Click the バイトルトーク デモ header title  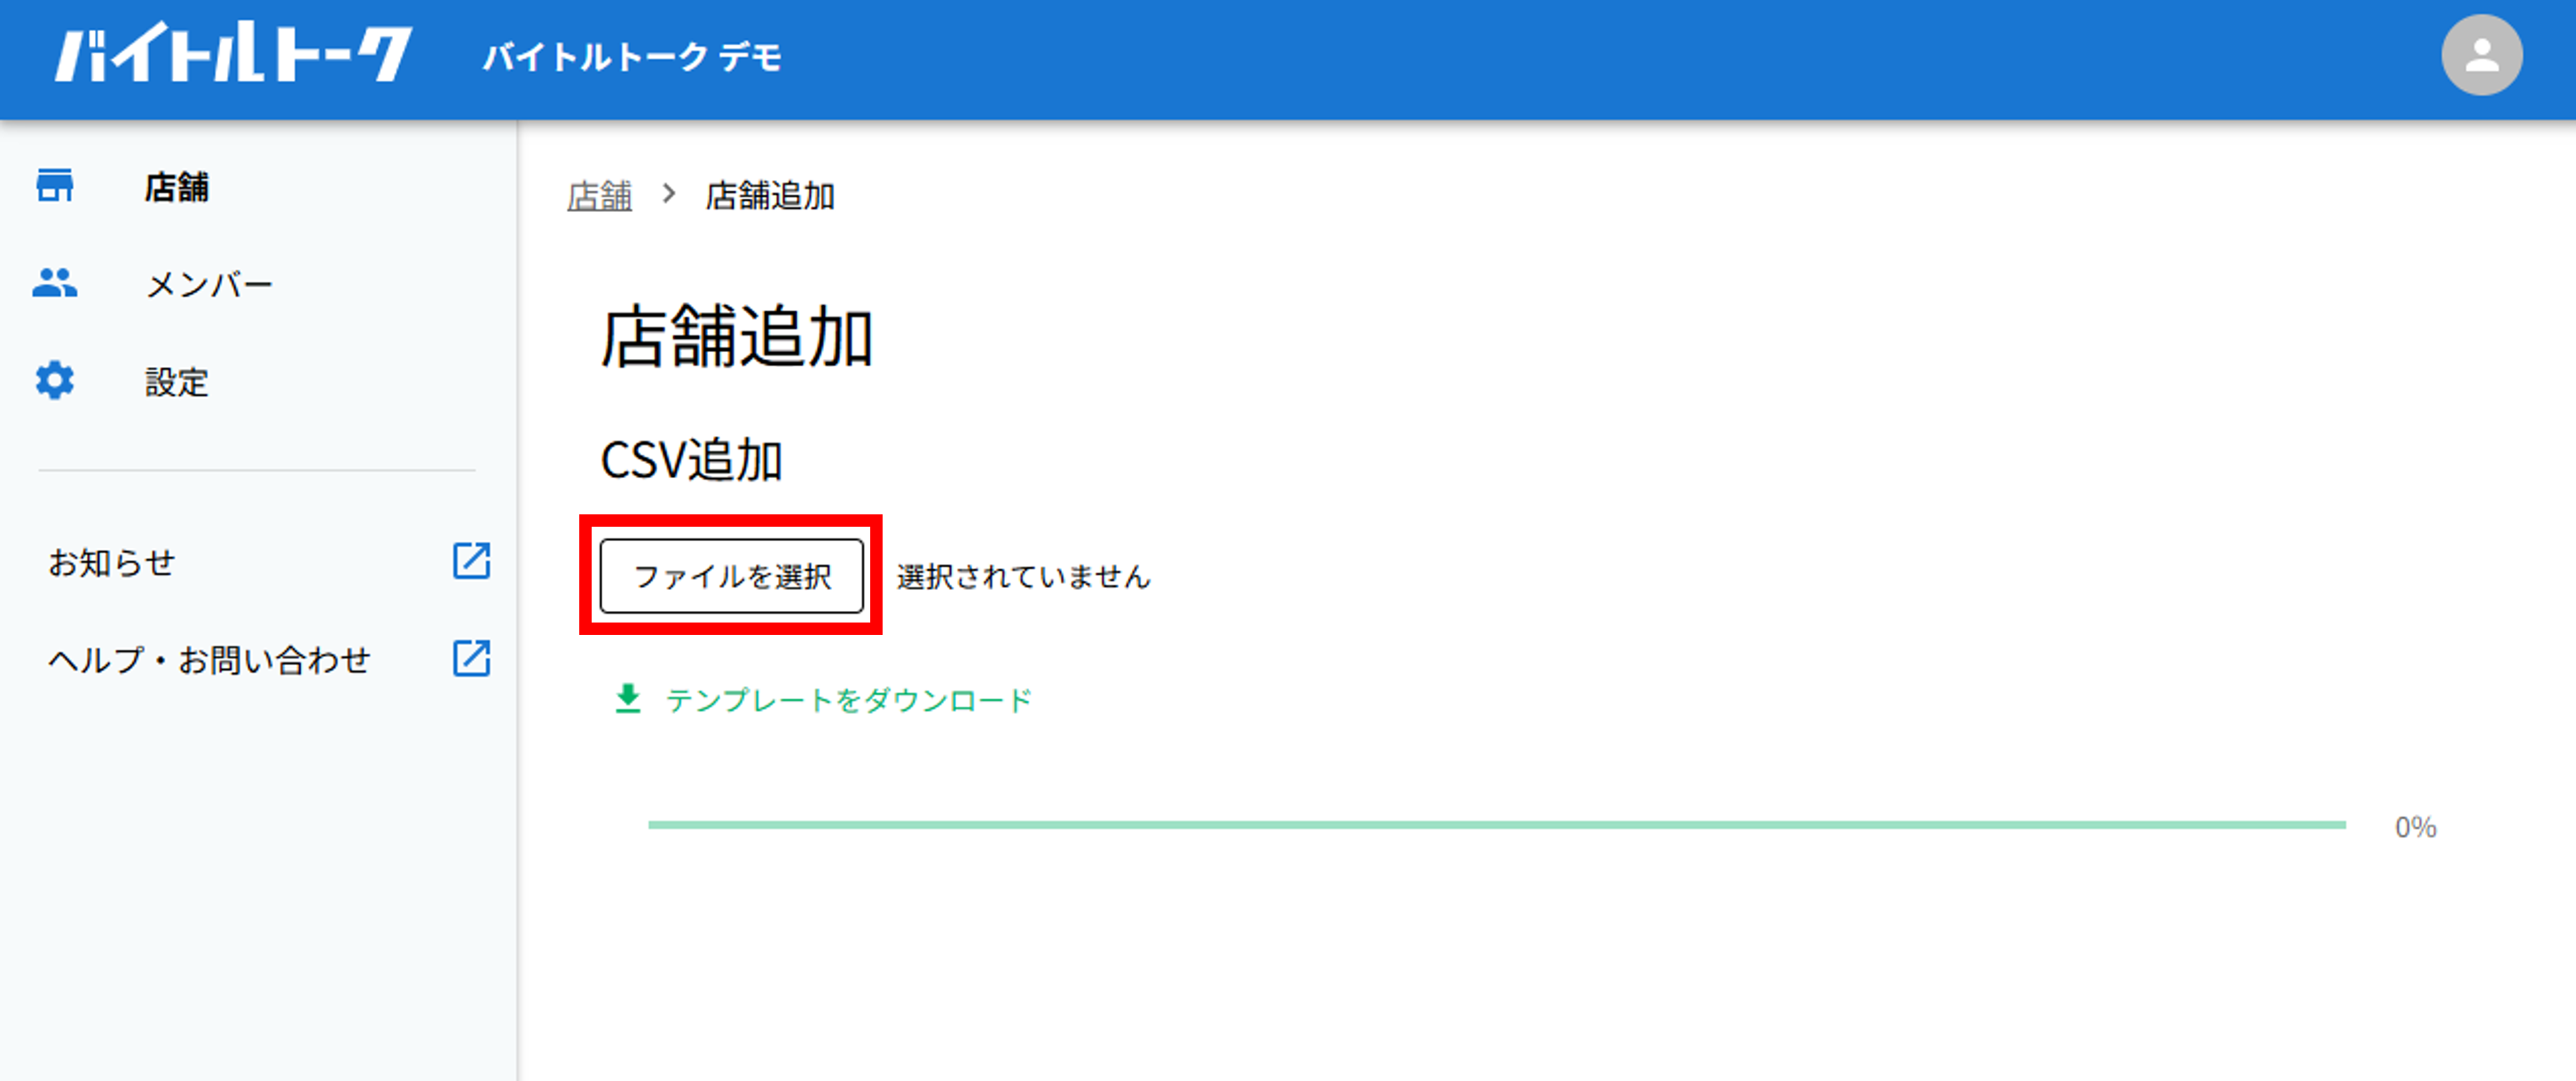[632, 57]
